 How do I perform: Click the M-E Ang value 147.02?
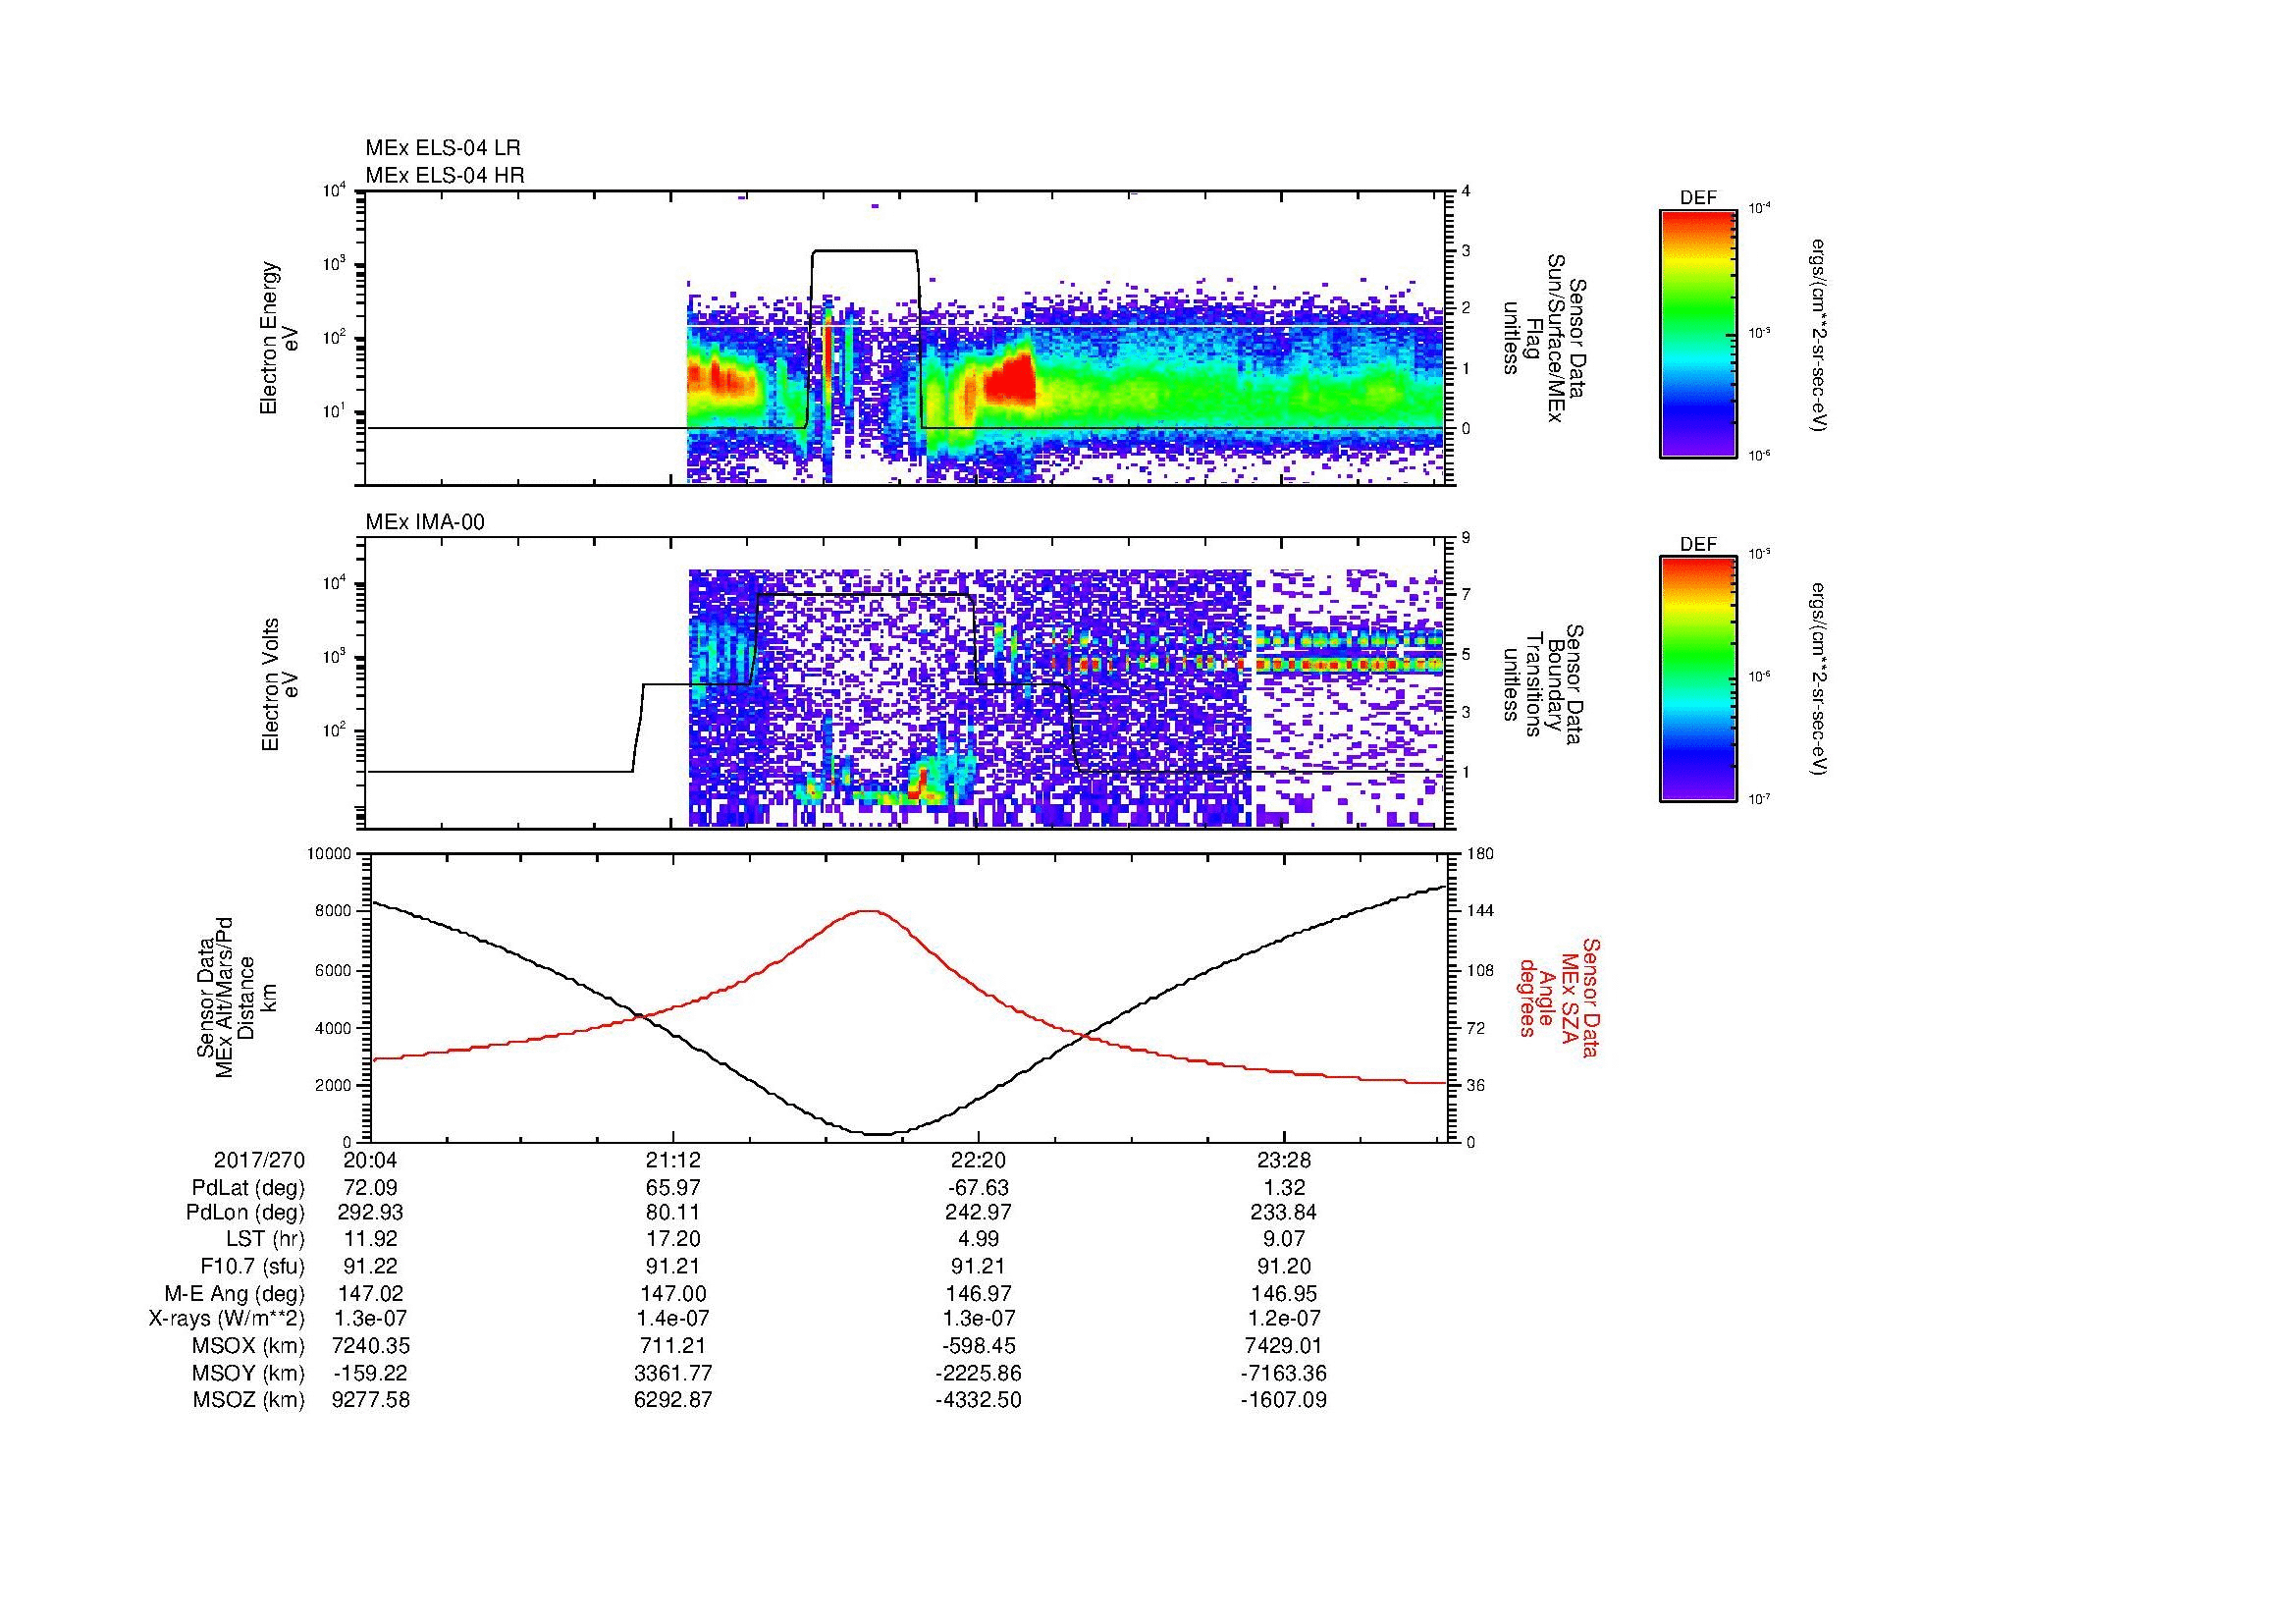[371, 1294]
